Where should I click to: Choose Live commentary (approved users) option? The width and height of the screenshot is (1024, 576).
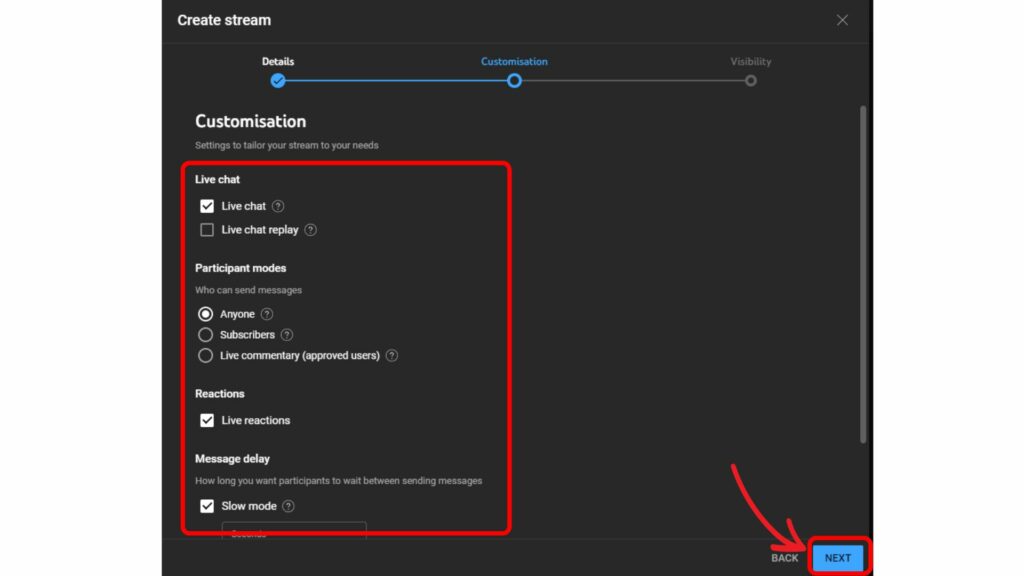(x=206, y=356)
